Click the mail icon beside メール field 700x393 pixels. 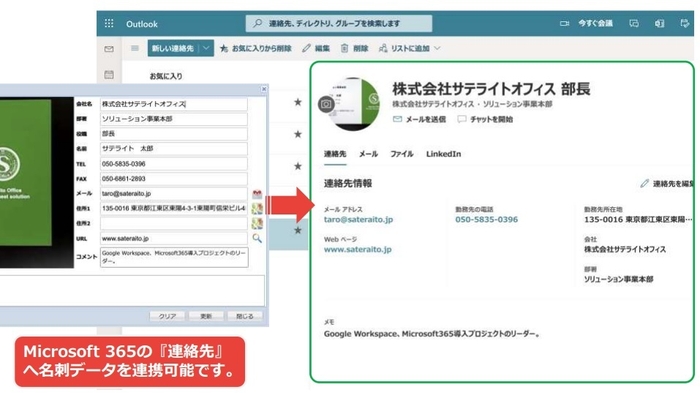[x=257, y=194]
